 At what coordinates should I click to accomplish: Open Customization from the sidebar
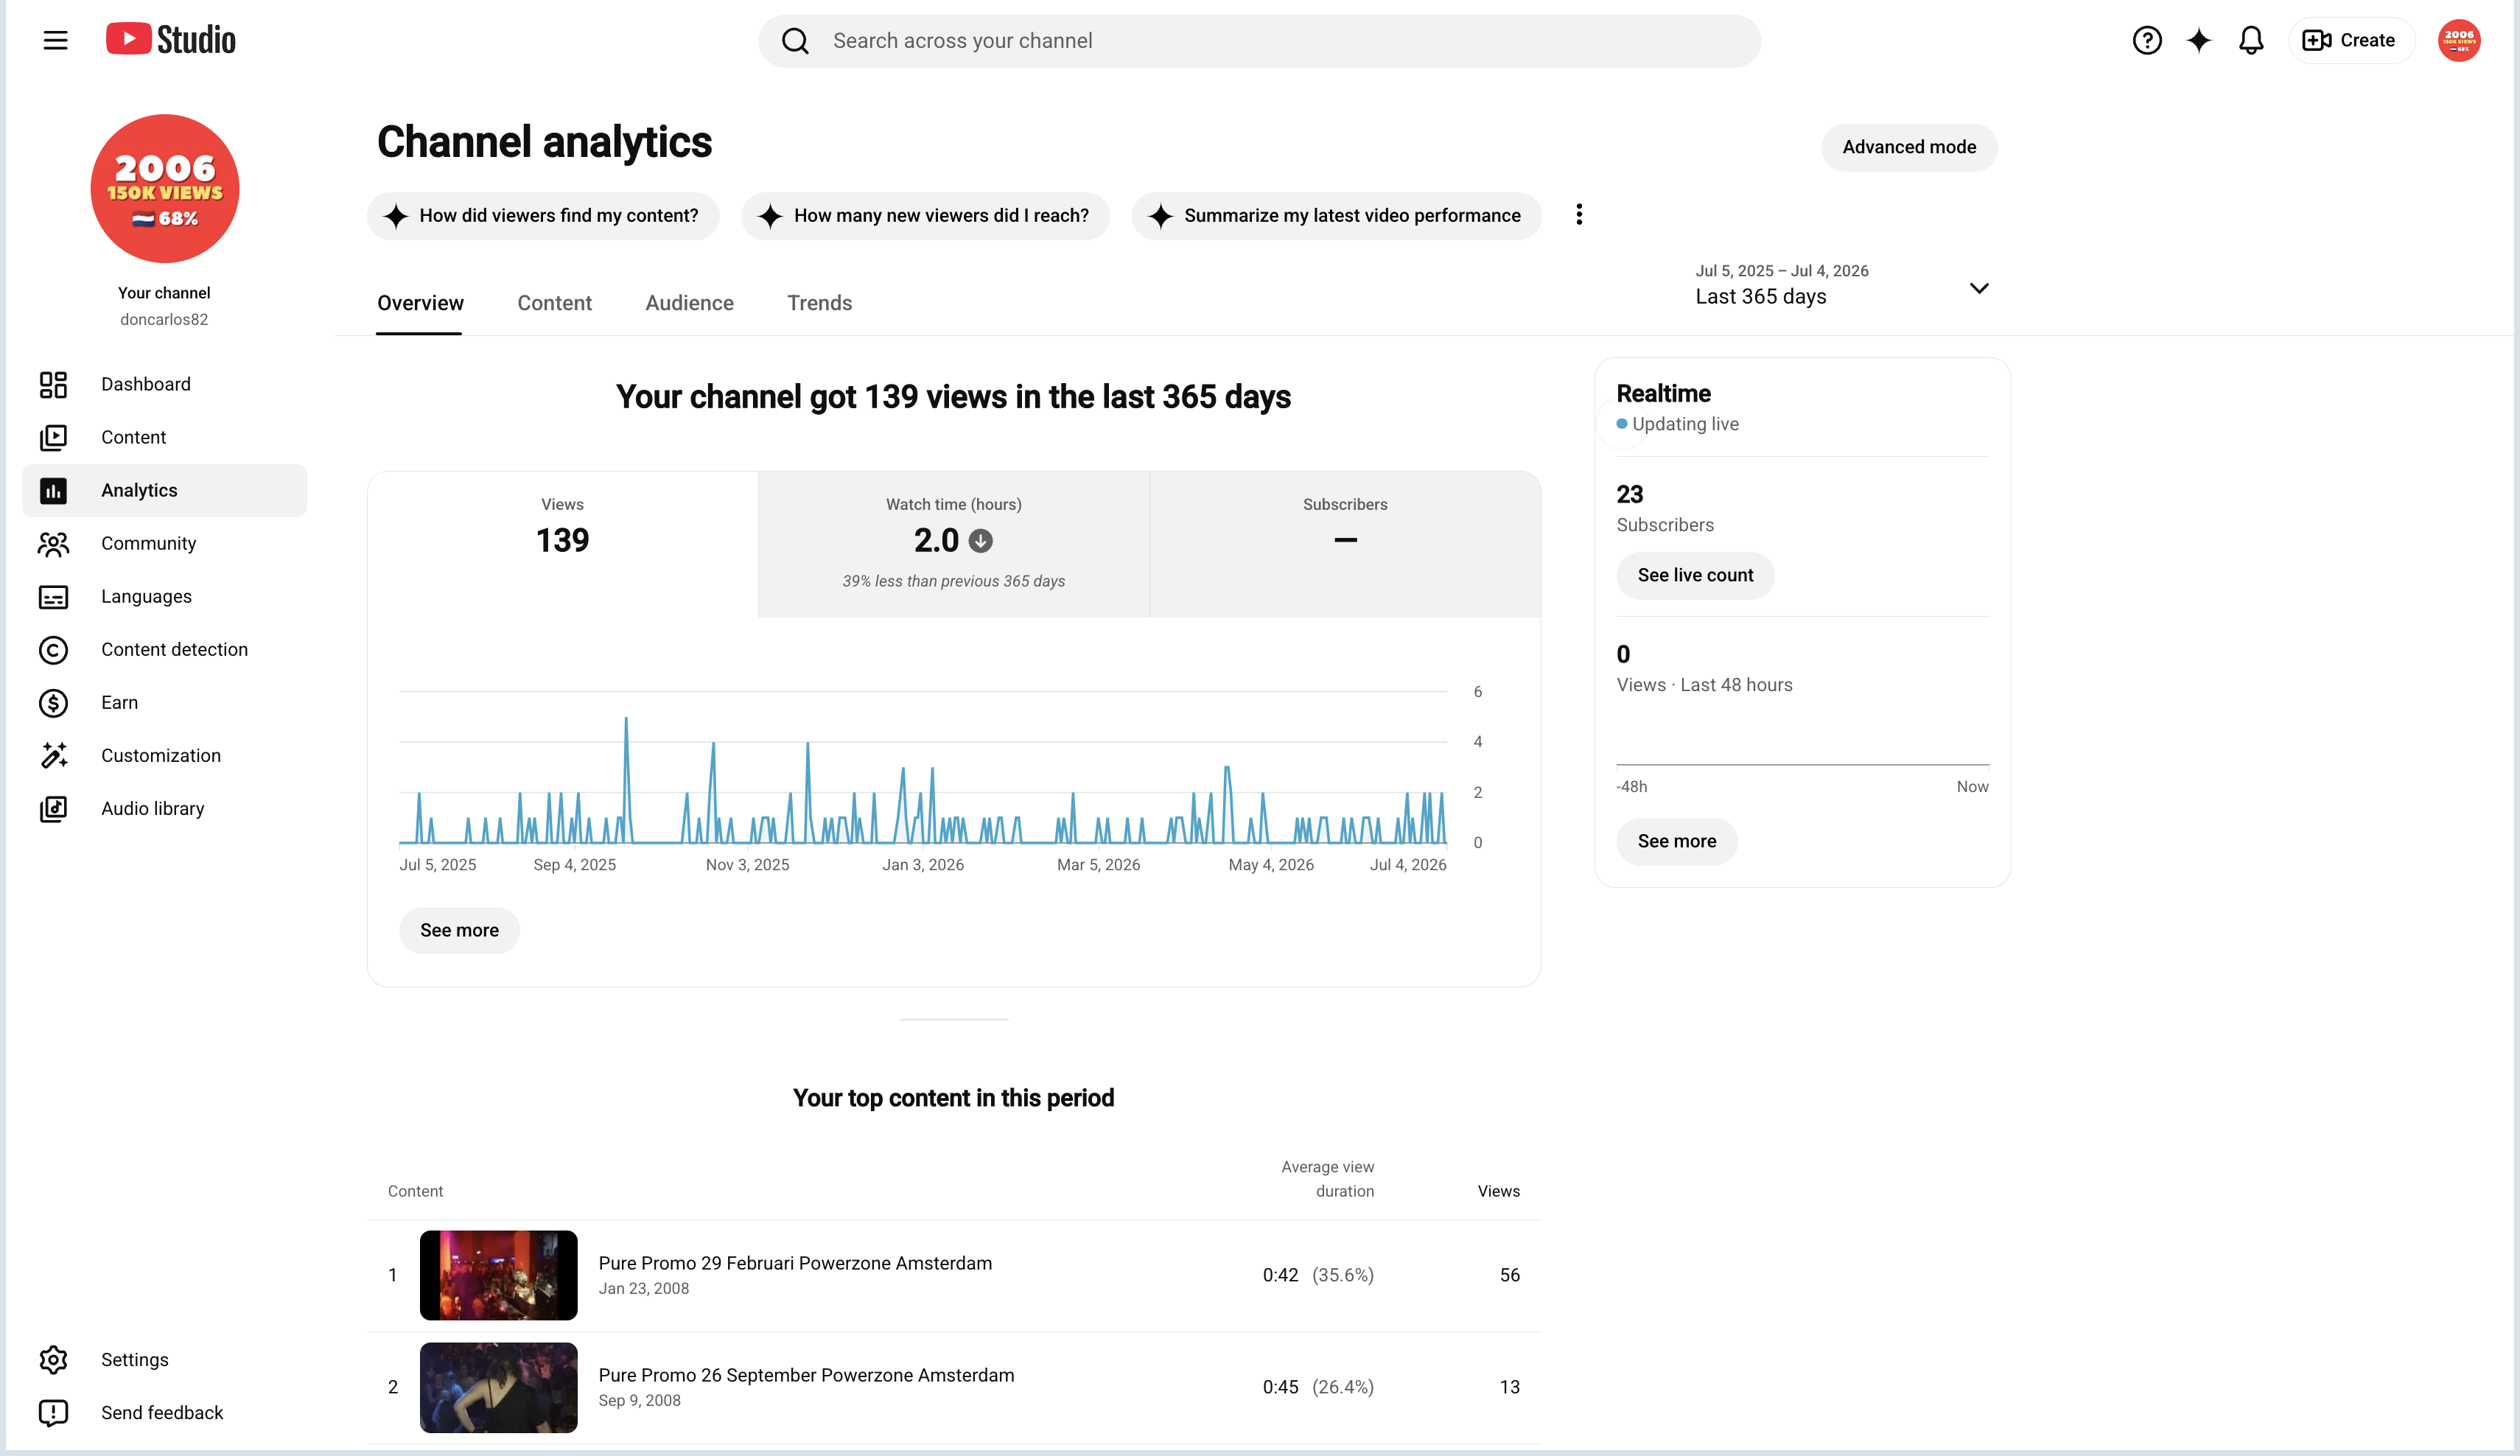165,755
